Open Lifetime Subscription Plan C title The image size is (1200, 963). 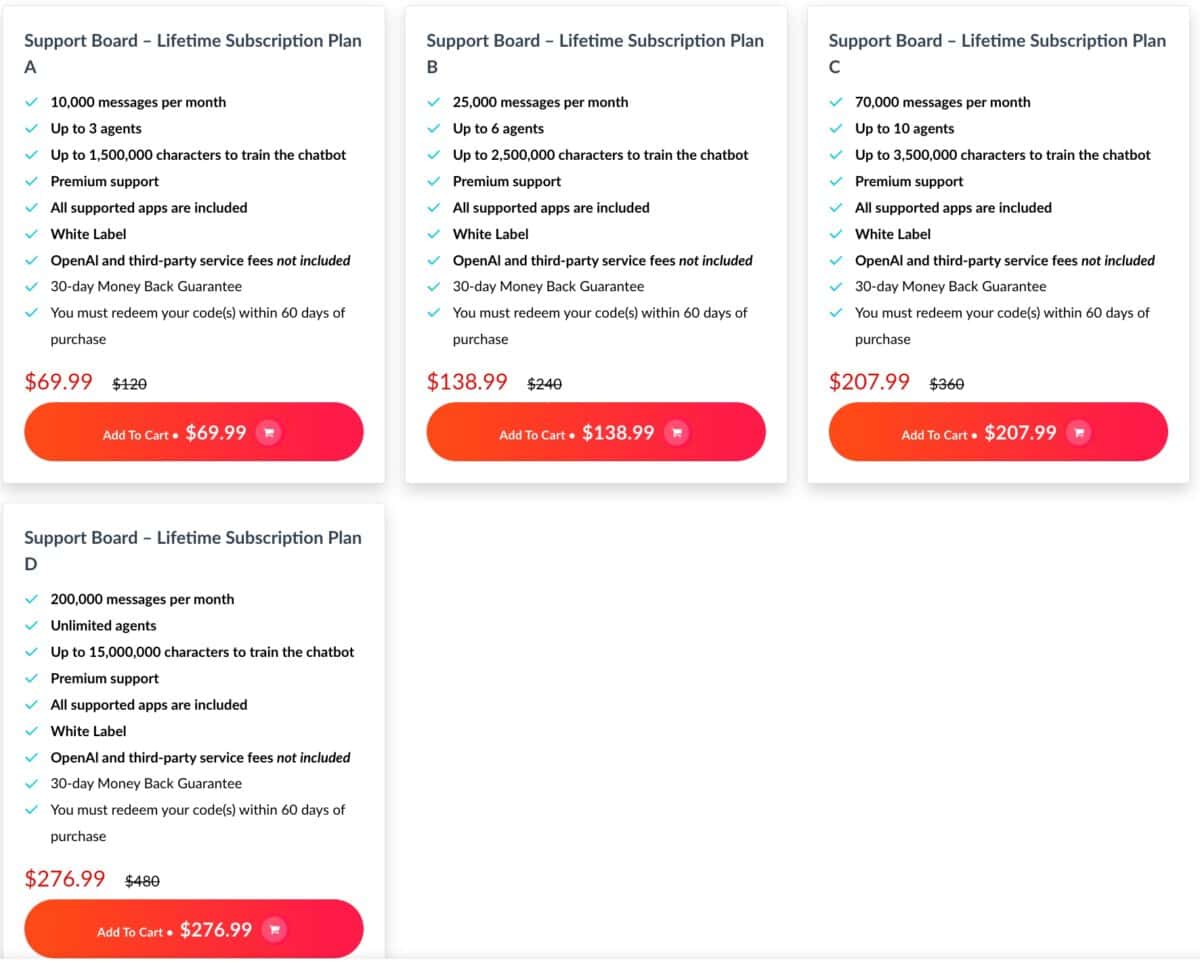pyautogui.click(x=997, y=41)
